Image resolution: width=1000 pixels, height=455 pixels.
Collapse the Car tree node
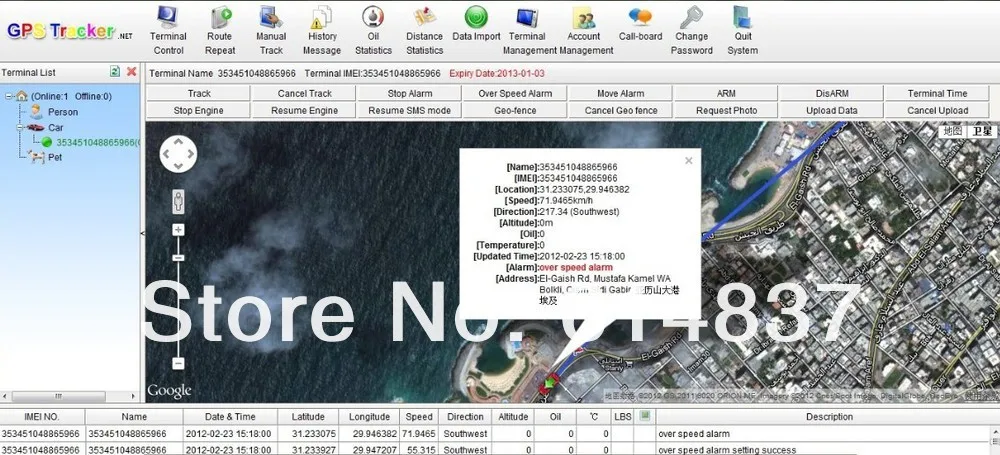[21, 128]
